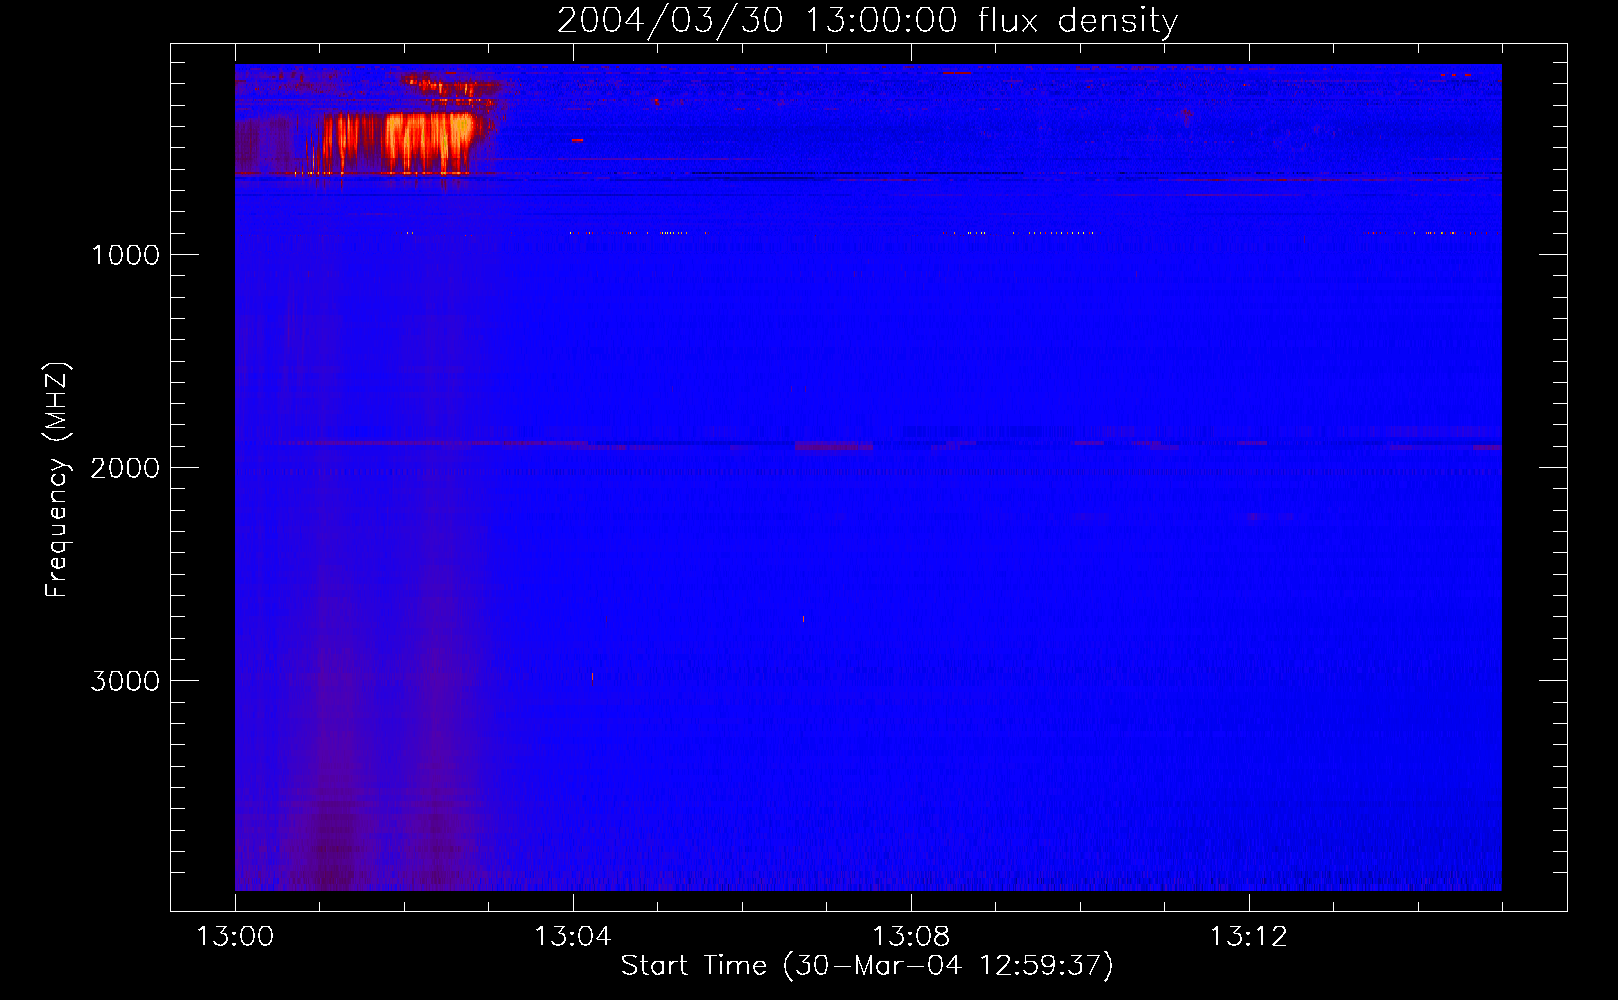Click the 13:04 time tick label
This screenshot has height=1000, width=1618.
[x=572, y=937]
